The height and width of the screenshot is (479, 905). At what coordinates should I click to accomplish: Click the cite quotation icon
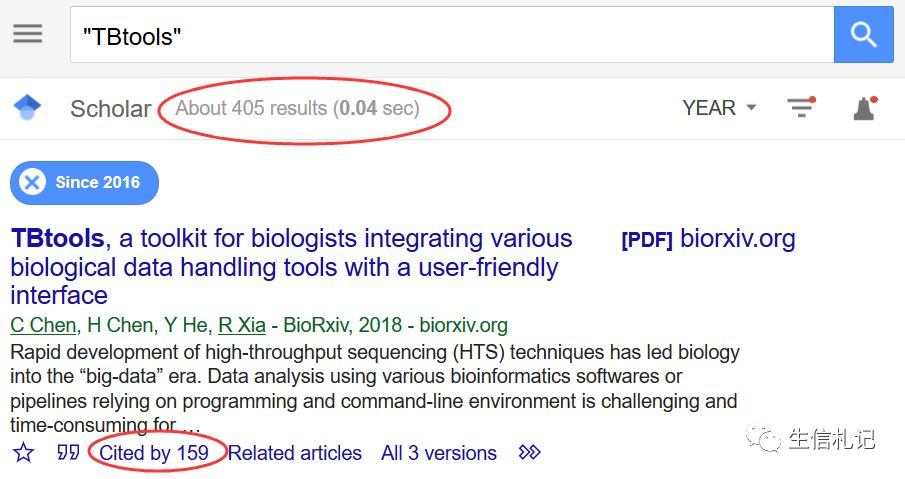click(68, 452)
